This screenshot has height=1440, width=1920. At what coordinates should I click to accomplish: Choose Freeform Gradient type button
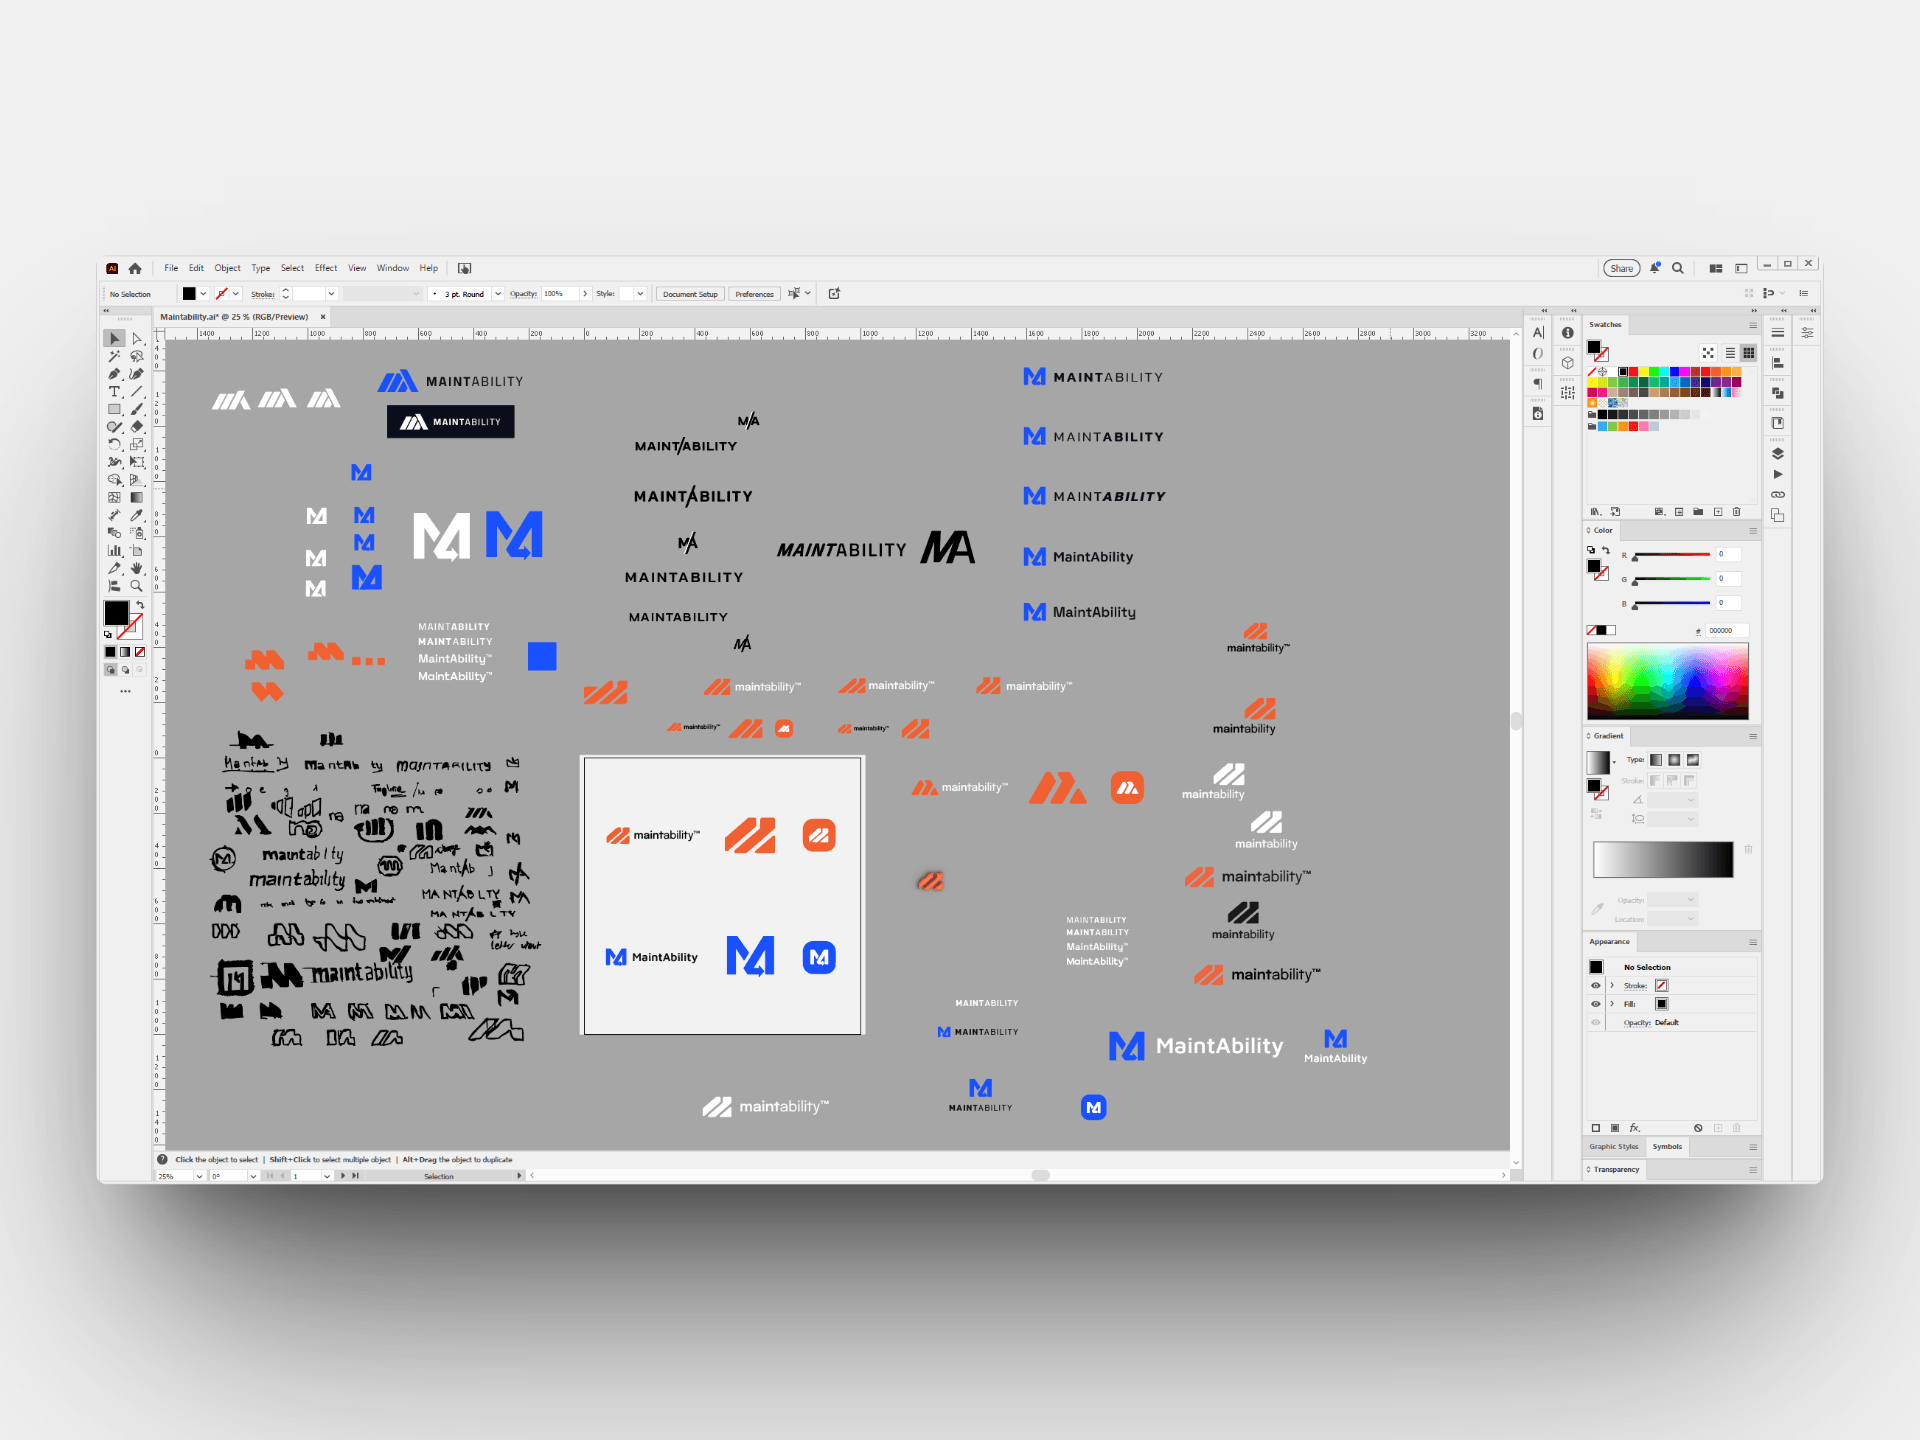click(x=1693, y=760)
